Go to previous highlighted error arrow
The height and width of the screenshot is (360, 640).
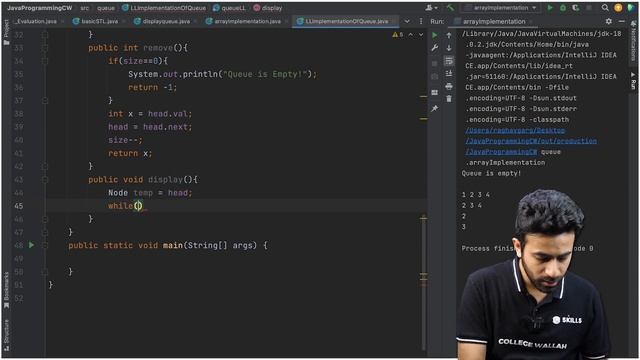[x=411, y=35]
